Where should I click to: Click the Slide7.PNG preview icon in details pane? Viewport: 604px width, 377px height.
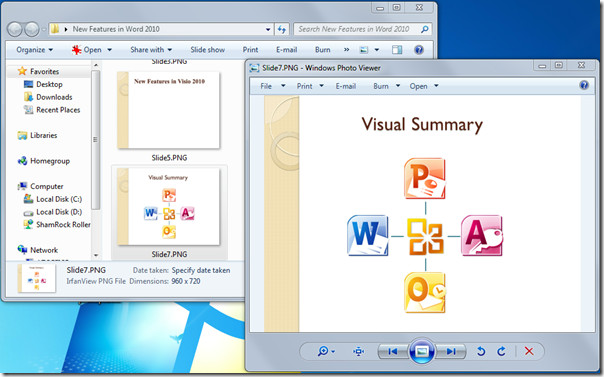click(x=37, y=278)
